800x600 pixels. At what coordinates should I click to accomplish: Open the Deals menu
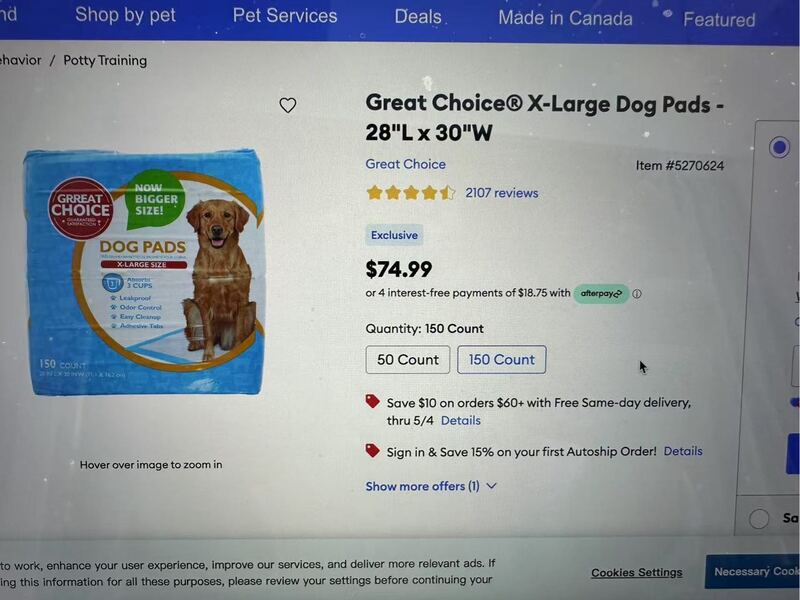point(418,16)
